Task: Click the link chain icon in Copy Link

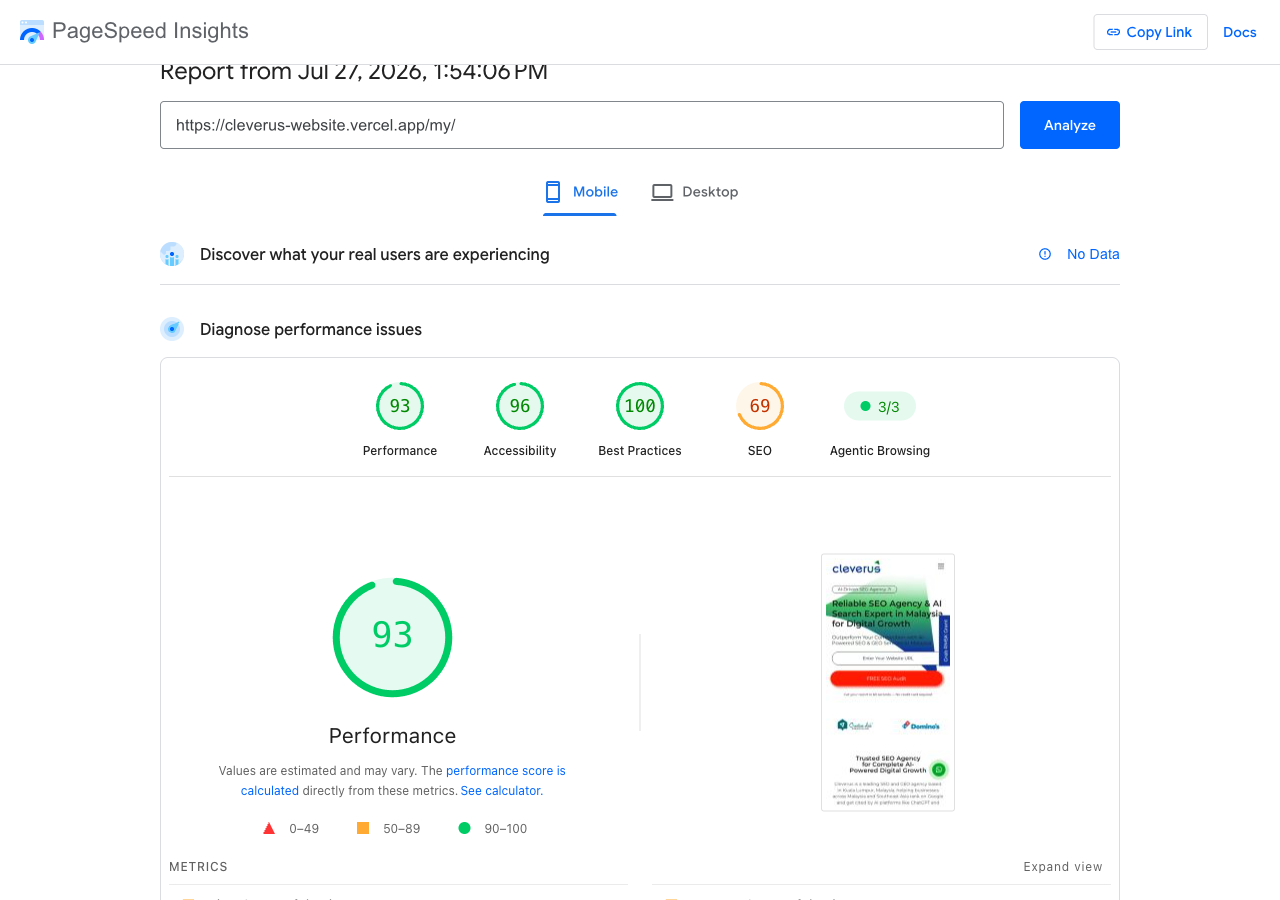Action: [x=1113, y=32]
